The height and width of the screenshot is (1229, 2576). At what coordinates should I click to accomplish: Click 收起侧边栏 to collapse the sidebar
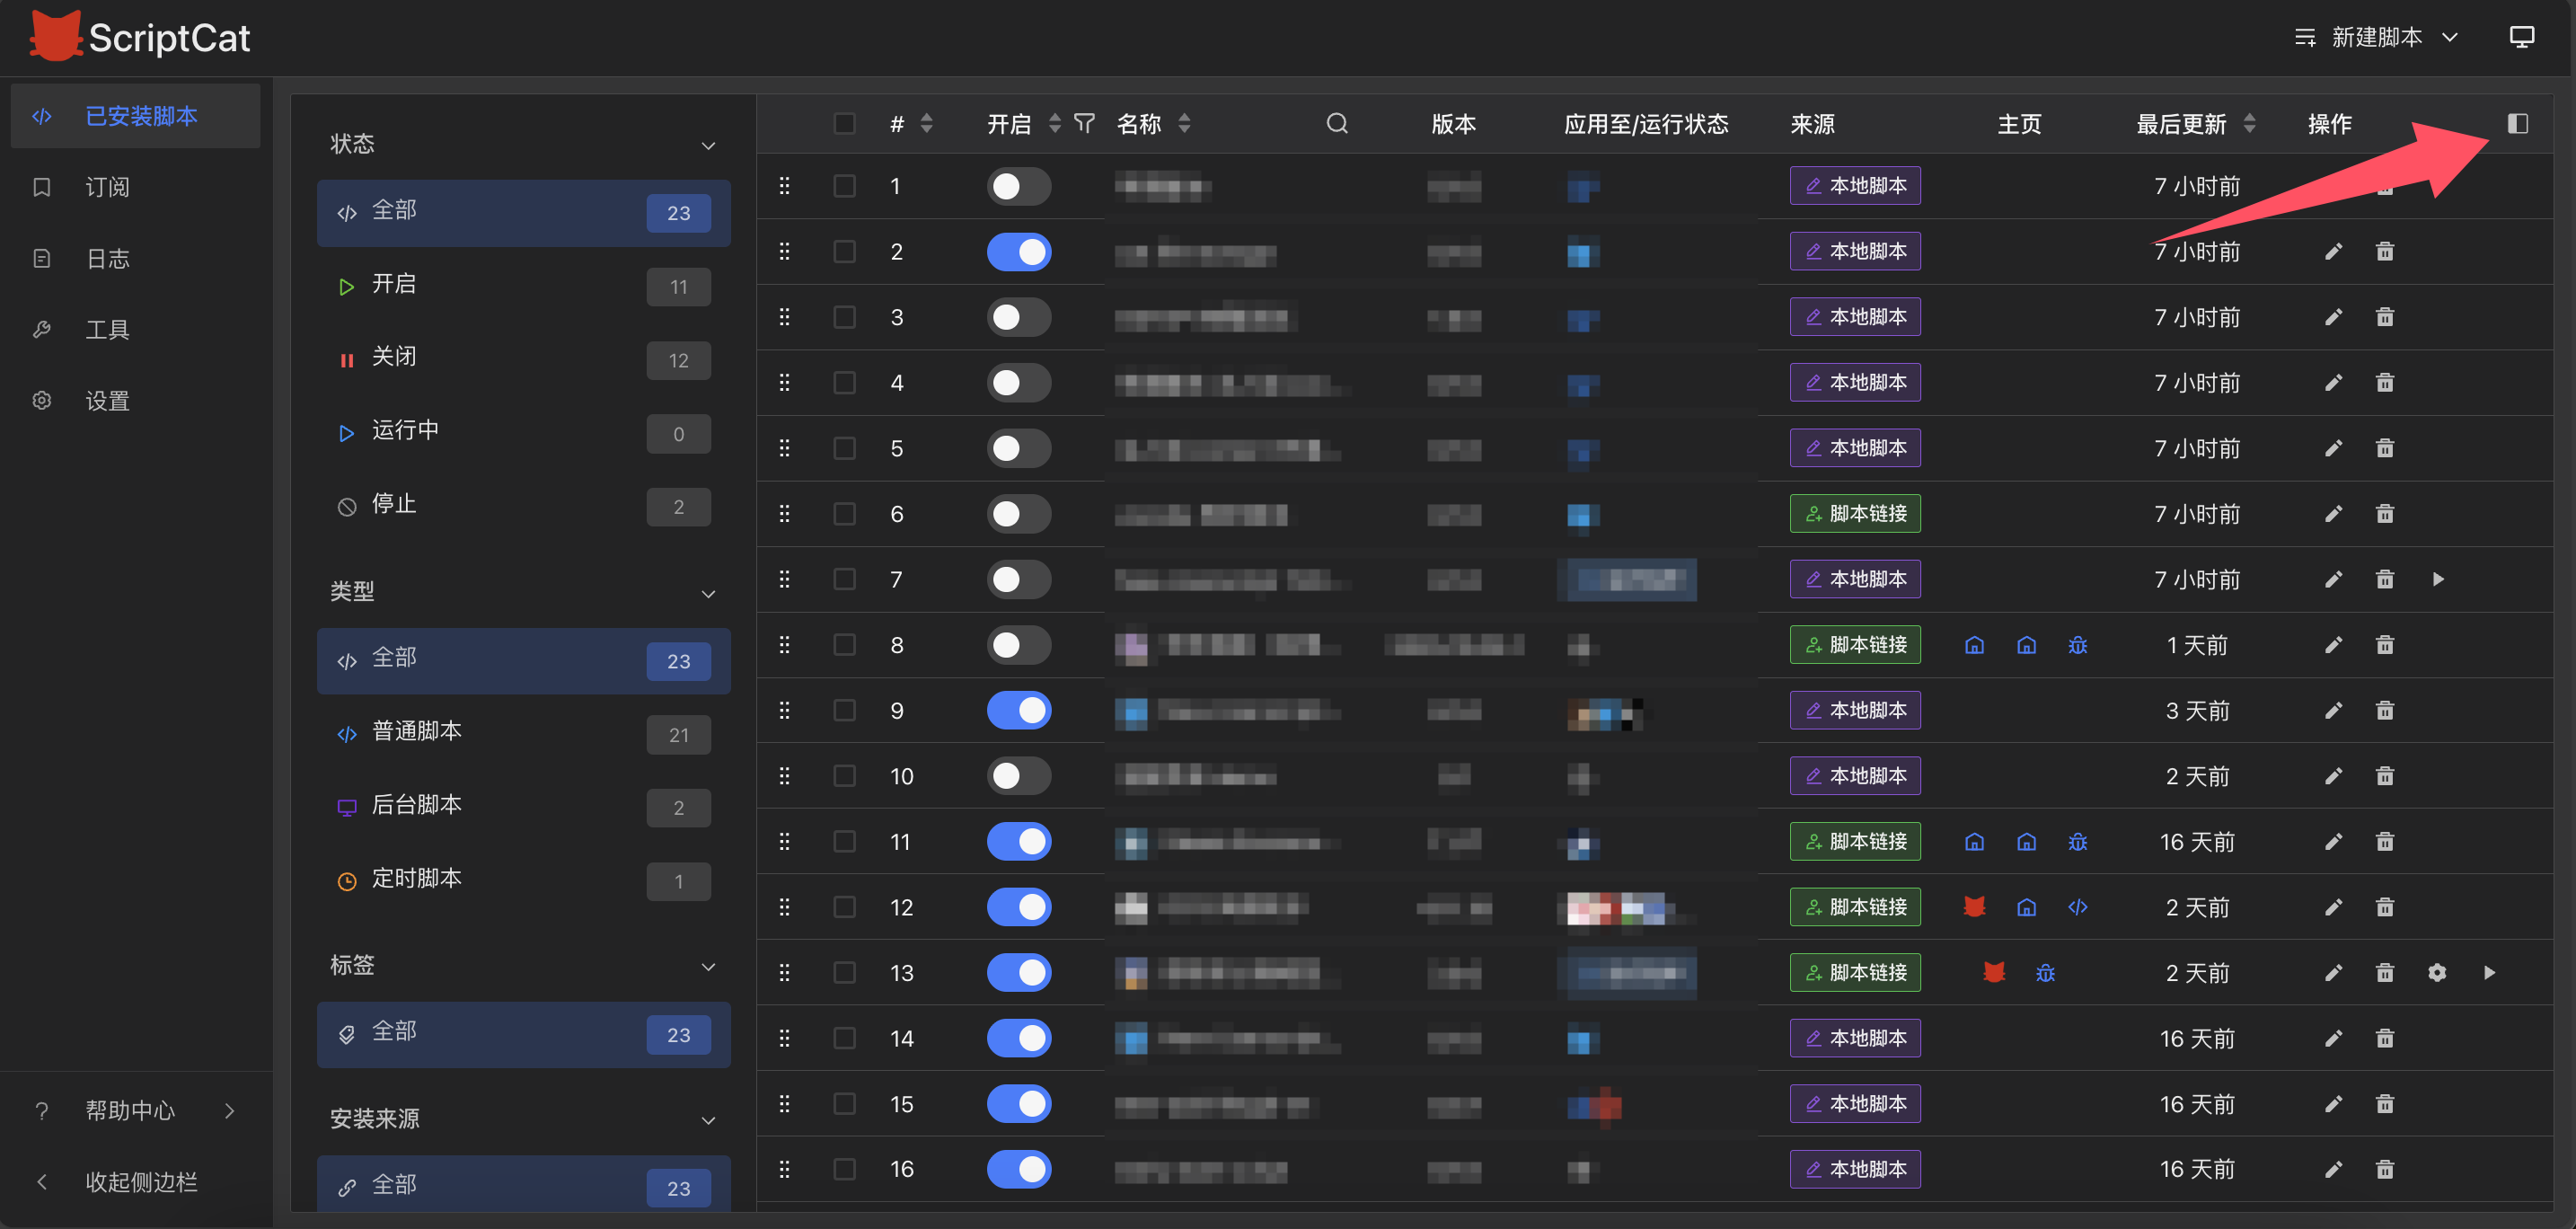[140, 1182]
